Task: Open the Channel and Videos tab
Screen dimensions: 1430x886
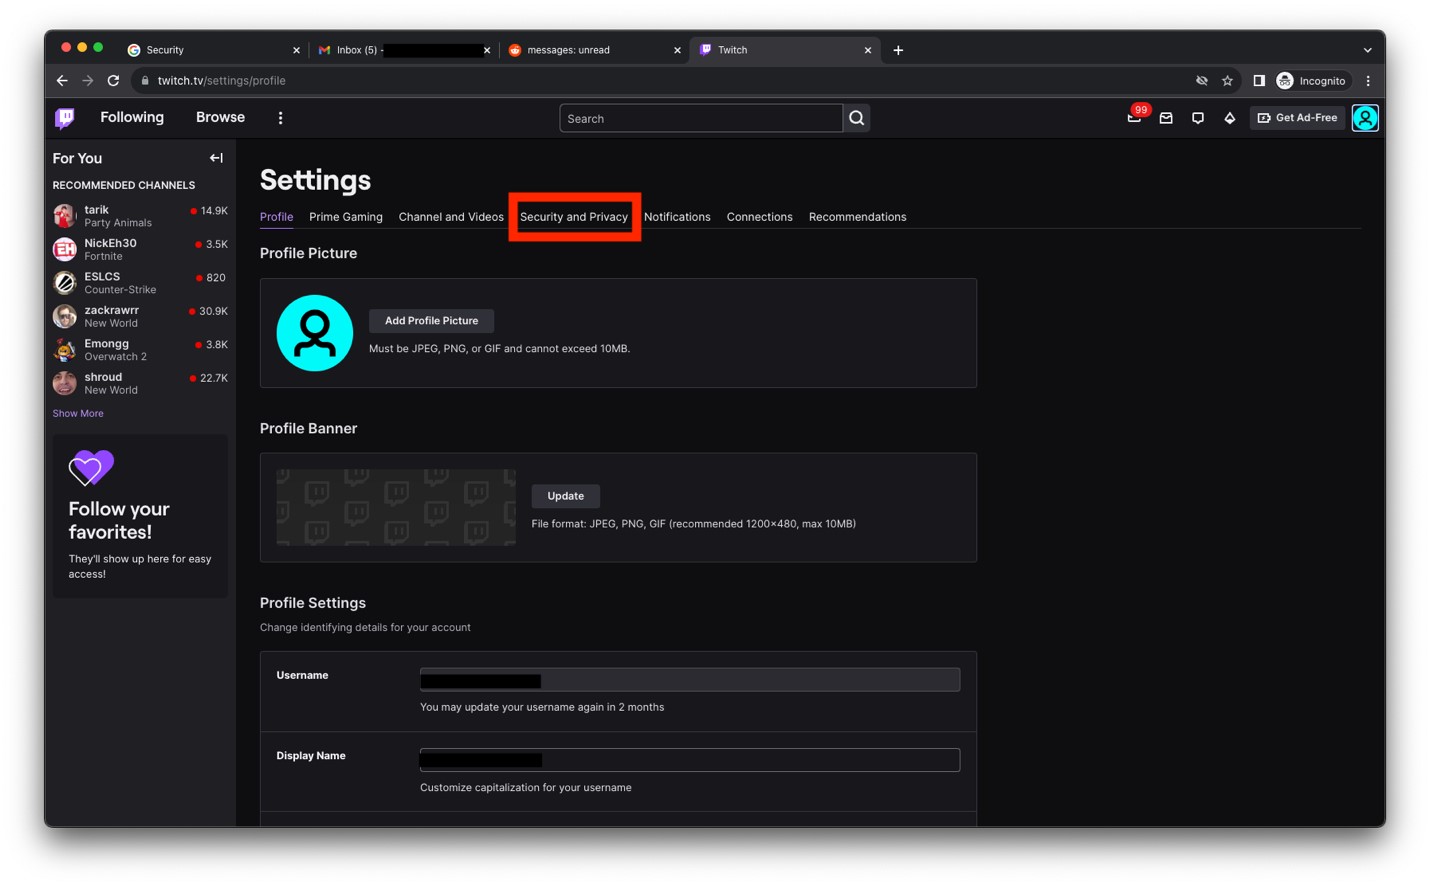Action: click(451, 217)
